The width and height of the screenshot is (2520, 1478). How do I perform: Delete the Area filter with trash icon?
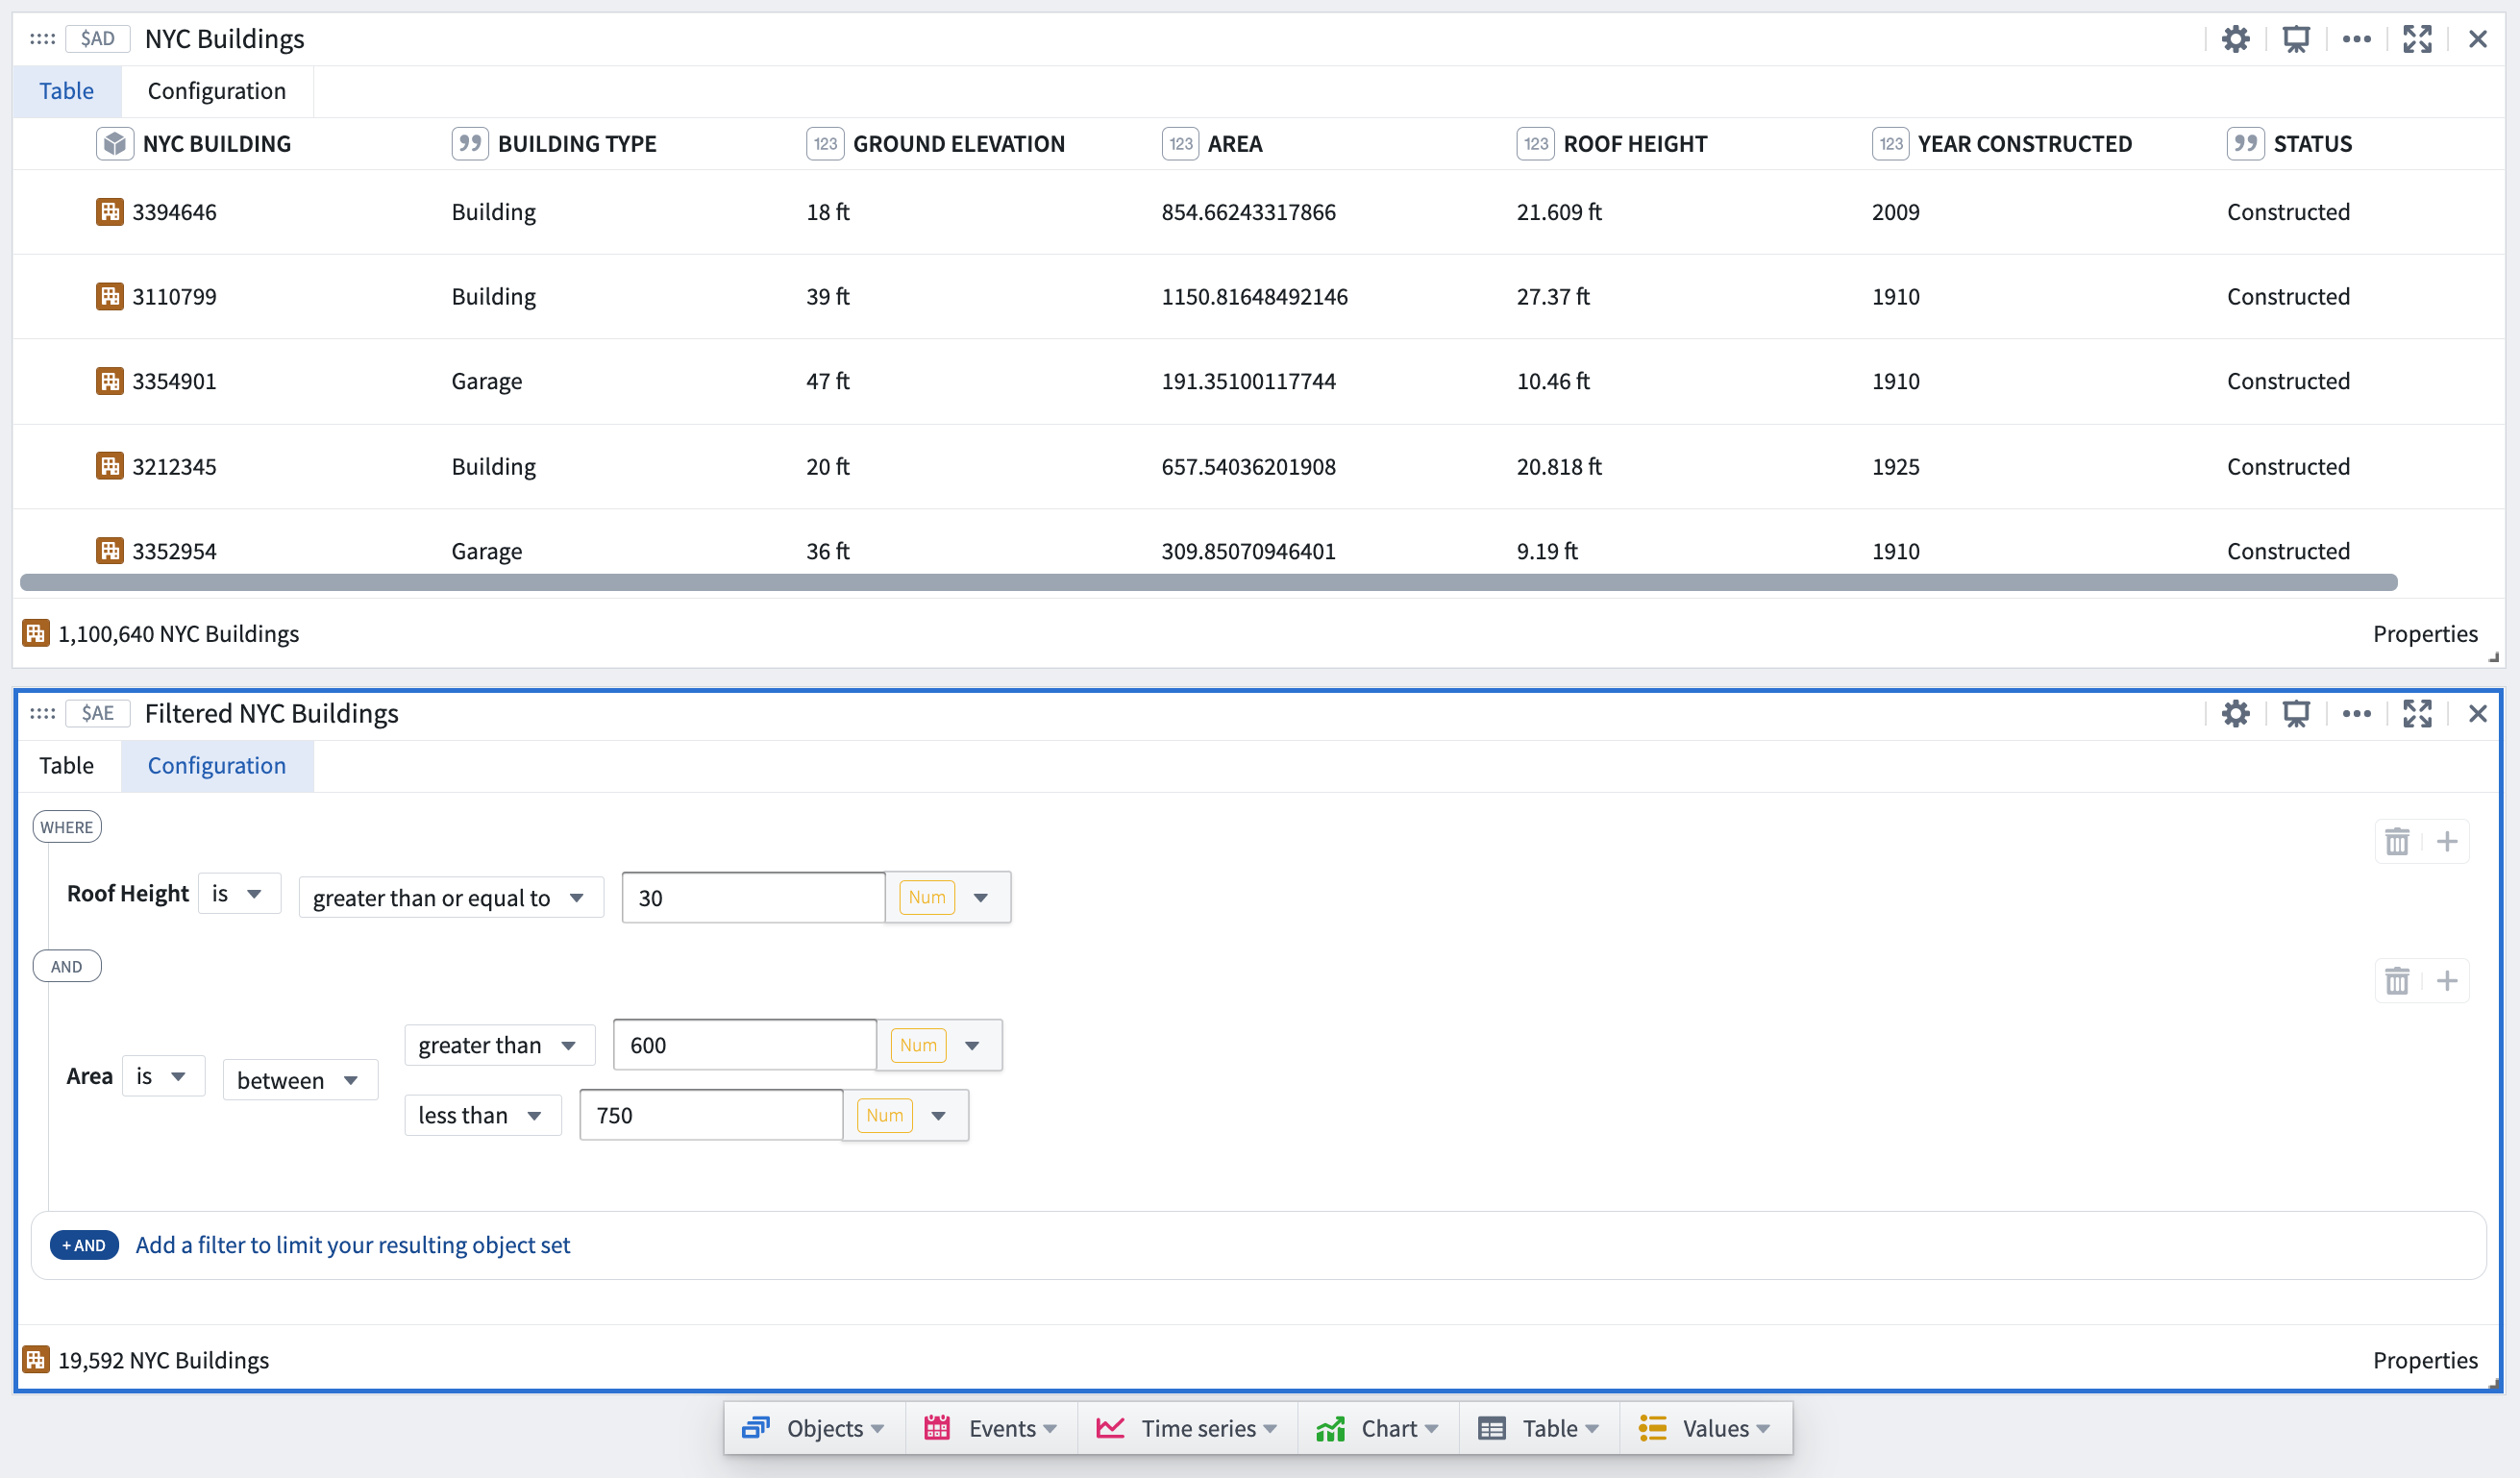click(2397, 980)
